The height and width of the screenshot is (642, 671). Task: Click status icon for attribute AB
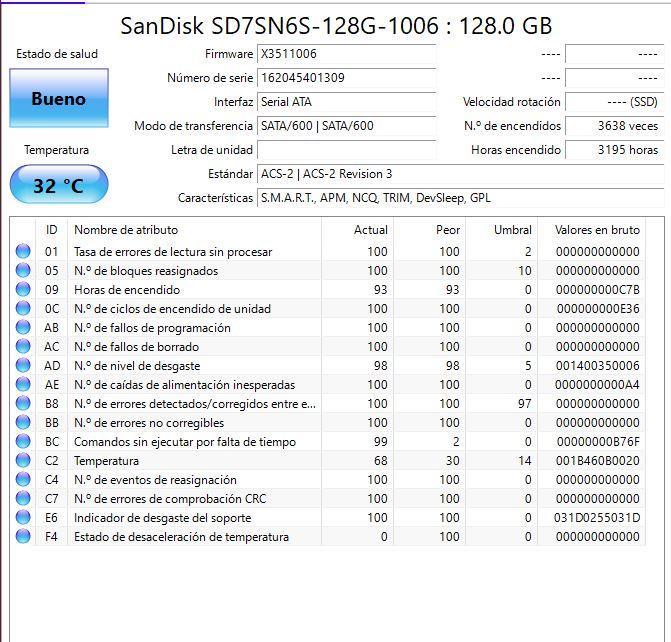(x=23, y=327)
